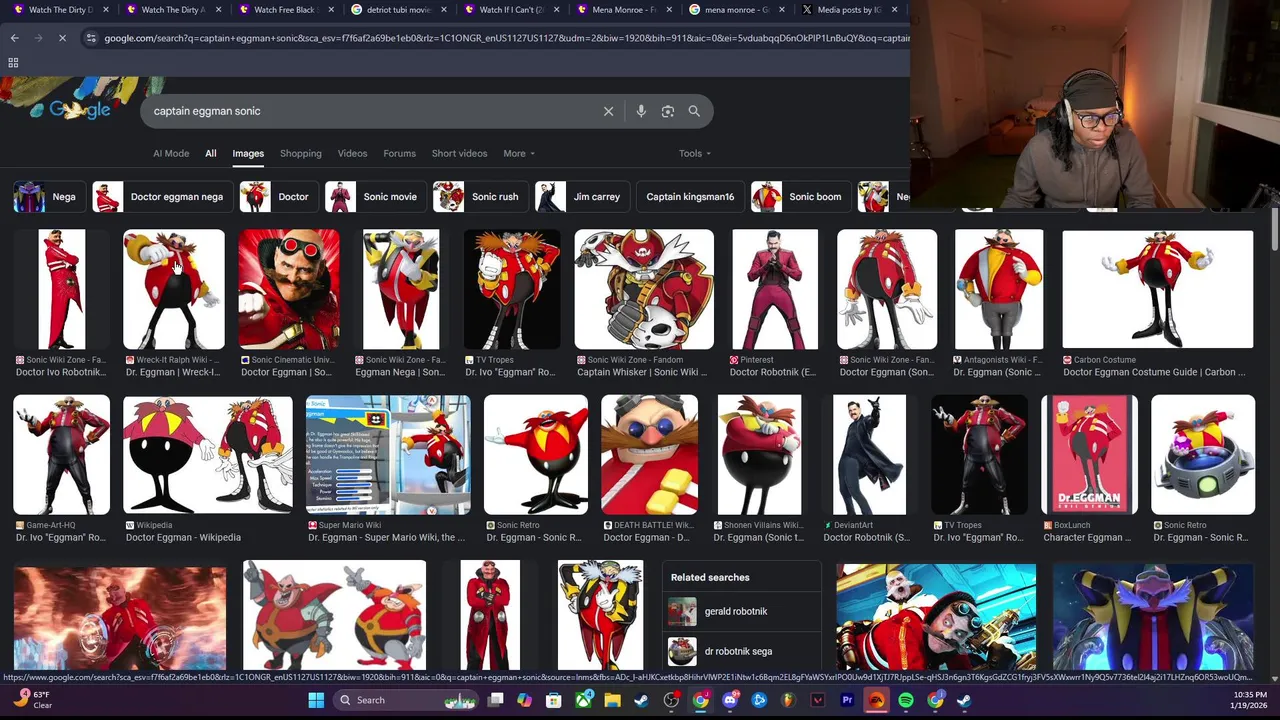This screenshot has height=720, width=1280.
Task: Open the taskbar clock showing 10:35 PM
Action: click(1252, 699)
